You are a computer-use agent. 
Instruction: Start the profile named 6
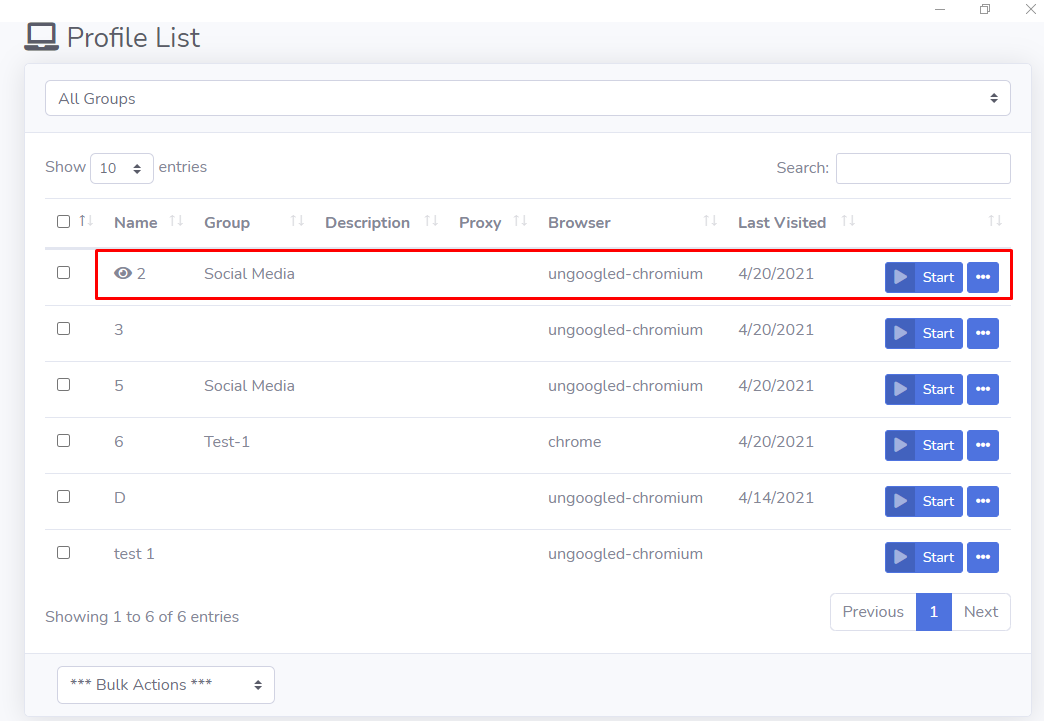(923, 445)
